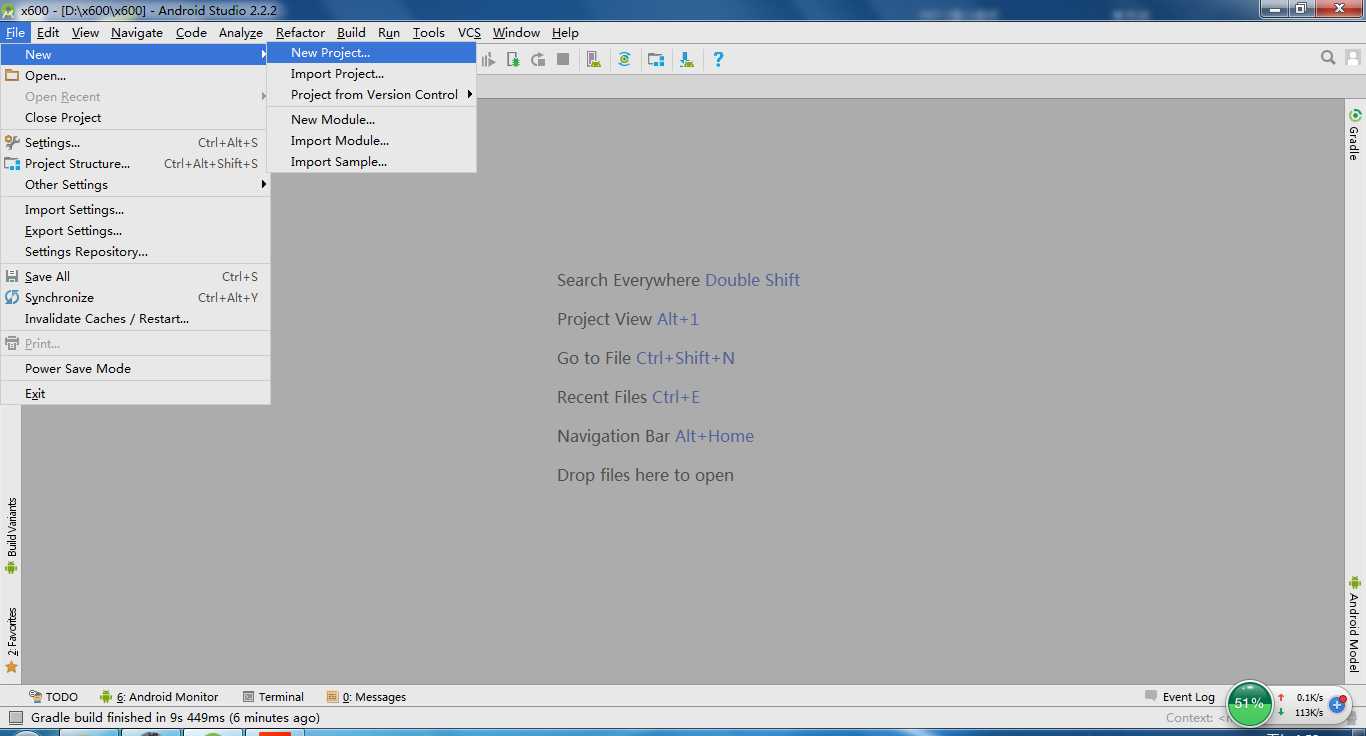This screenshot has height=736, width=1366.
Task: Select Close Project in the File menu
Action: click(135, 118)
